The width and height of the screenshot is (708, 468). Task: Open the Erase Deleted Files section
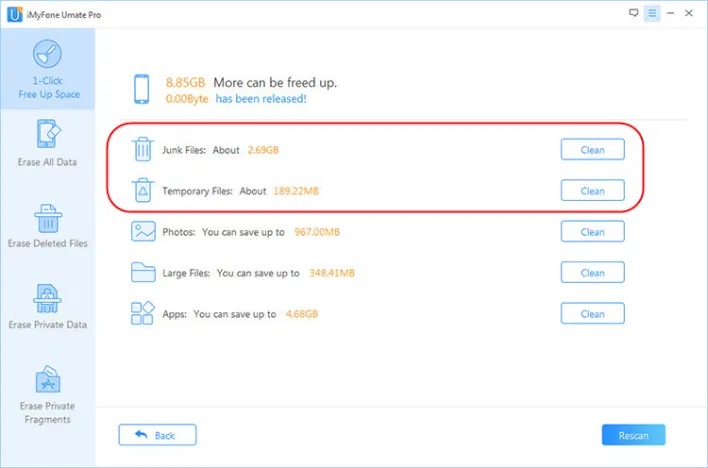47,226
